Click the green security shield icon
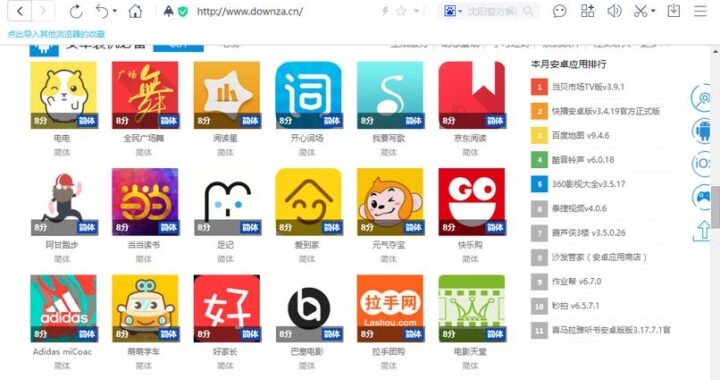The width and height of the screenshot is (720, 380). pos(183,11)
